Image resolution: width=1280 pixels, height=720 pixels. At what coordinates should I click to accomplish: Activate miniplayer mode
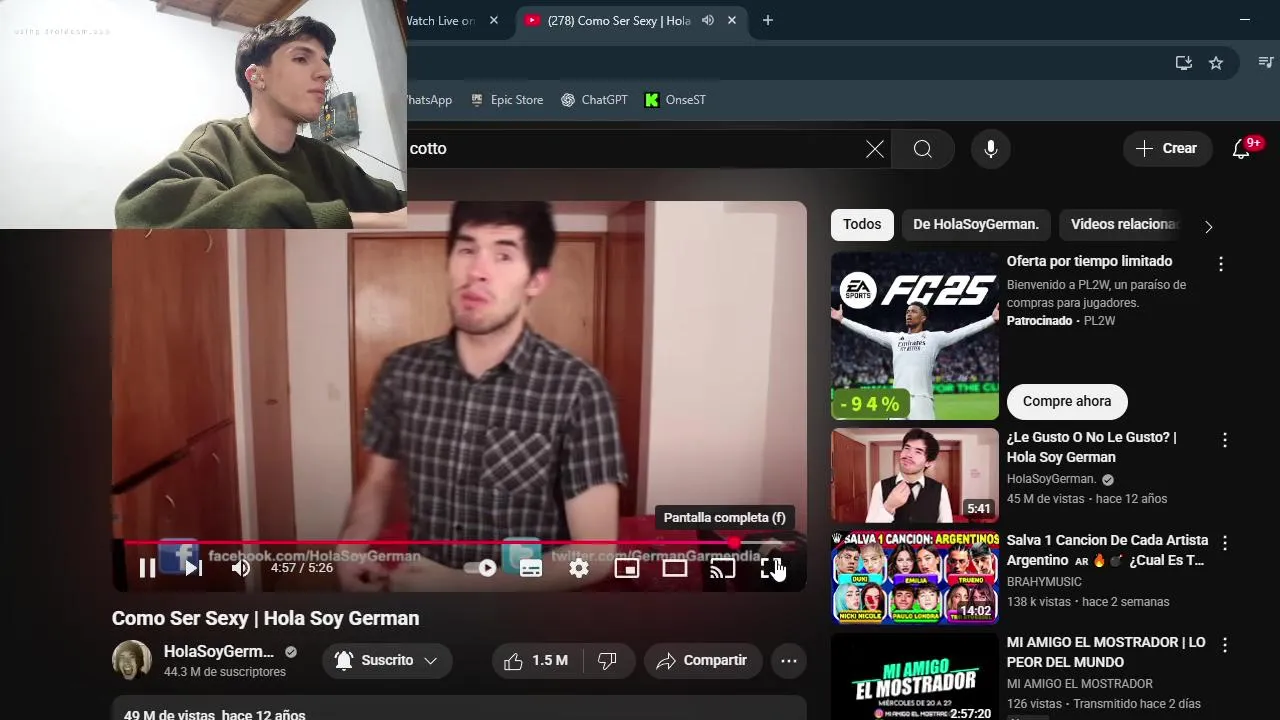coord(627,568)
